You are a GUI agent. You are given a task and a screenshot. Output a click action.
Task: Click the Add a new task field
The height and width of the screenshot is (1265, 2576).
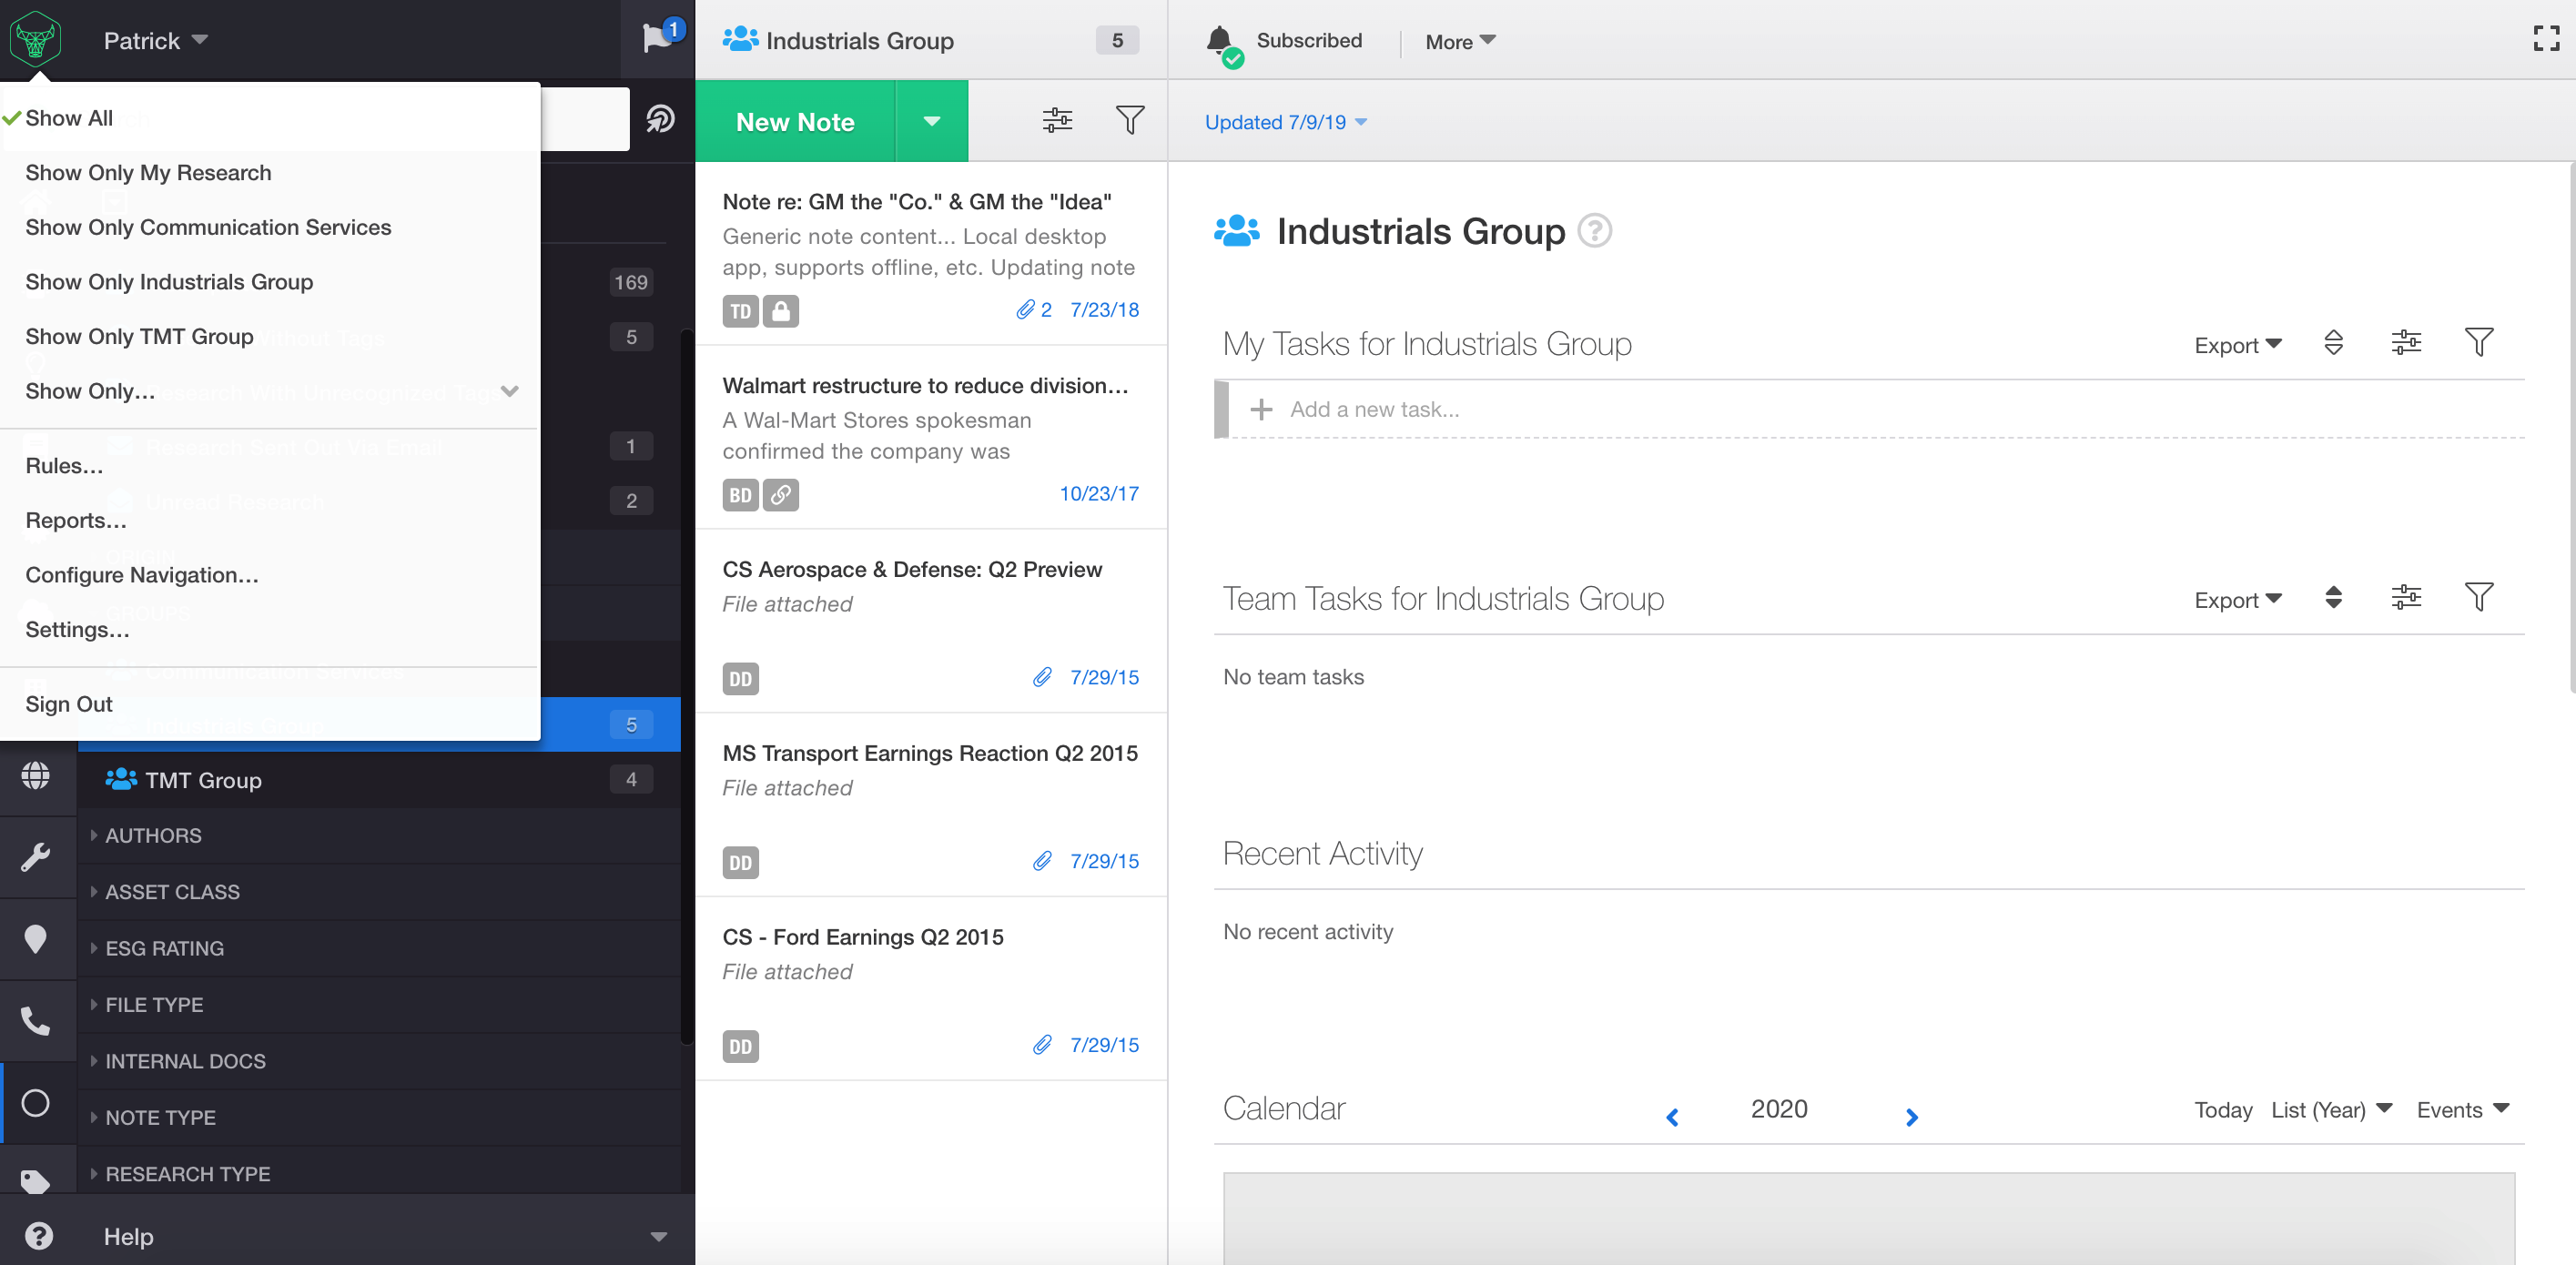click(x=1374, y=409)
